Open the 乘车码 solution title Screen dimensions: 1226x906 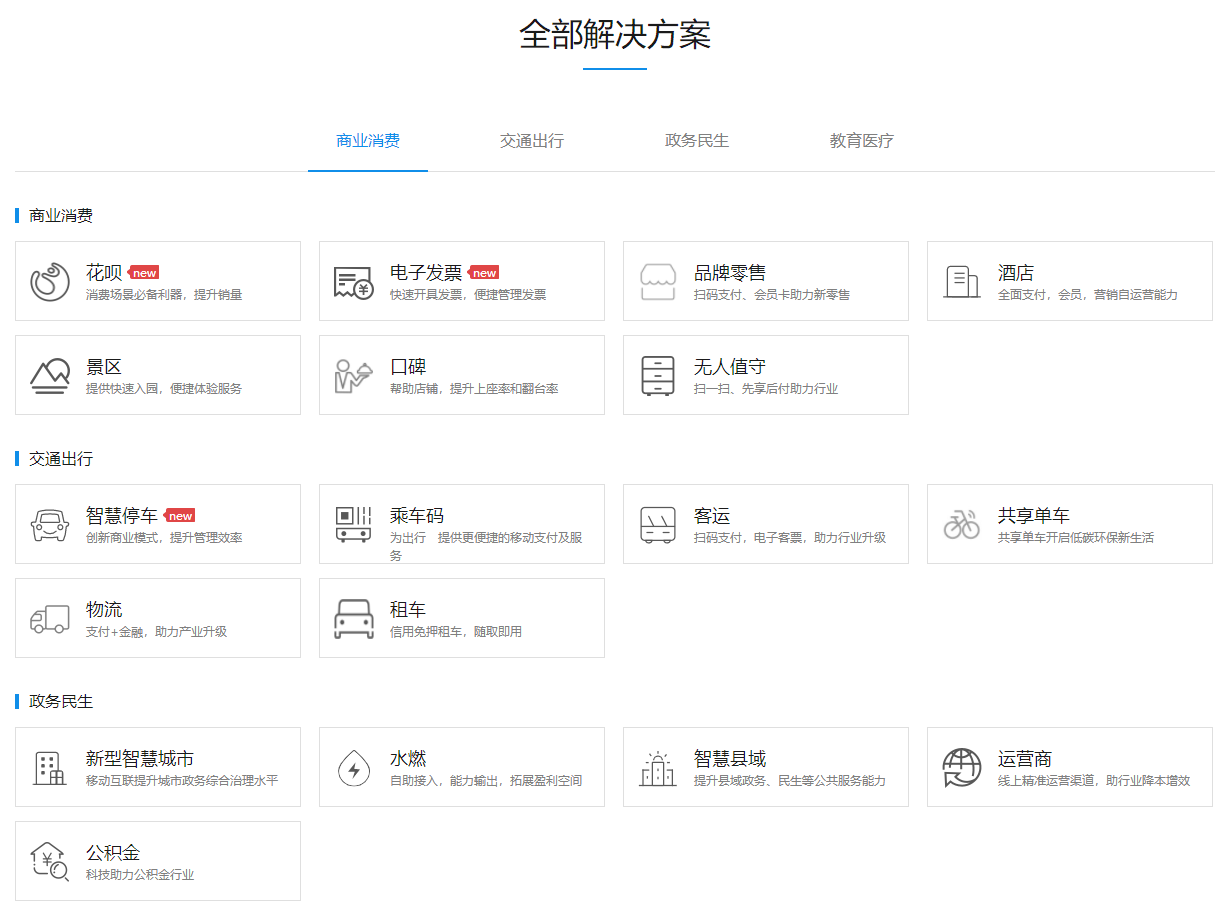[417, 516]
